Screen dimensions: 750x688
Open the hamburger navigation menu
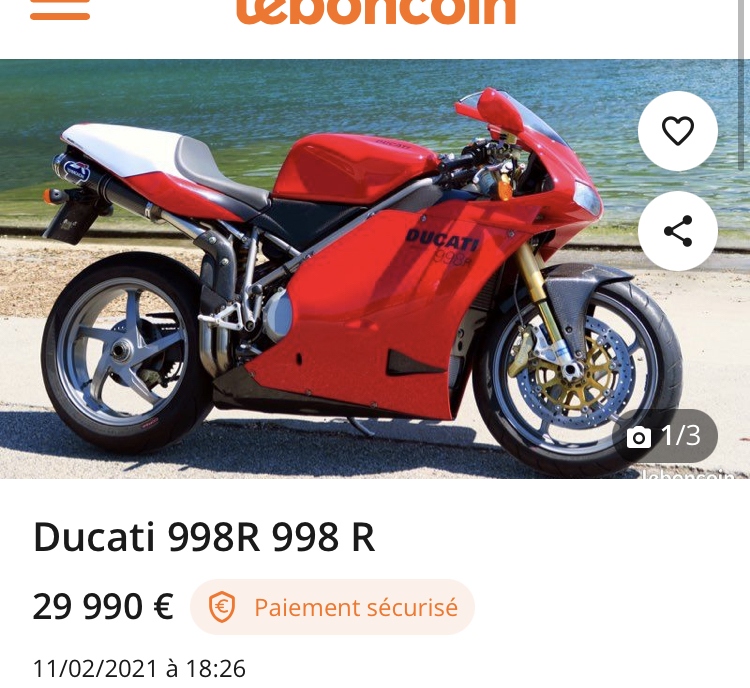pyautogui.click(x=60, y=9)
